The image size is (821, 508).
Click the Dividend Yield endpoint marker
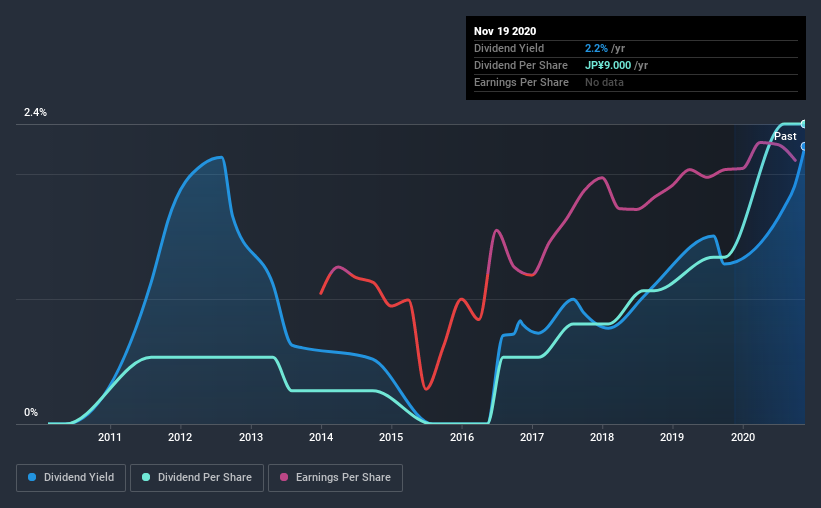click(x=804, y=146)
